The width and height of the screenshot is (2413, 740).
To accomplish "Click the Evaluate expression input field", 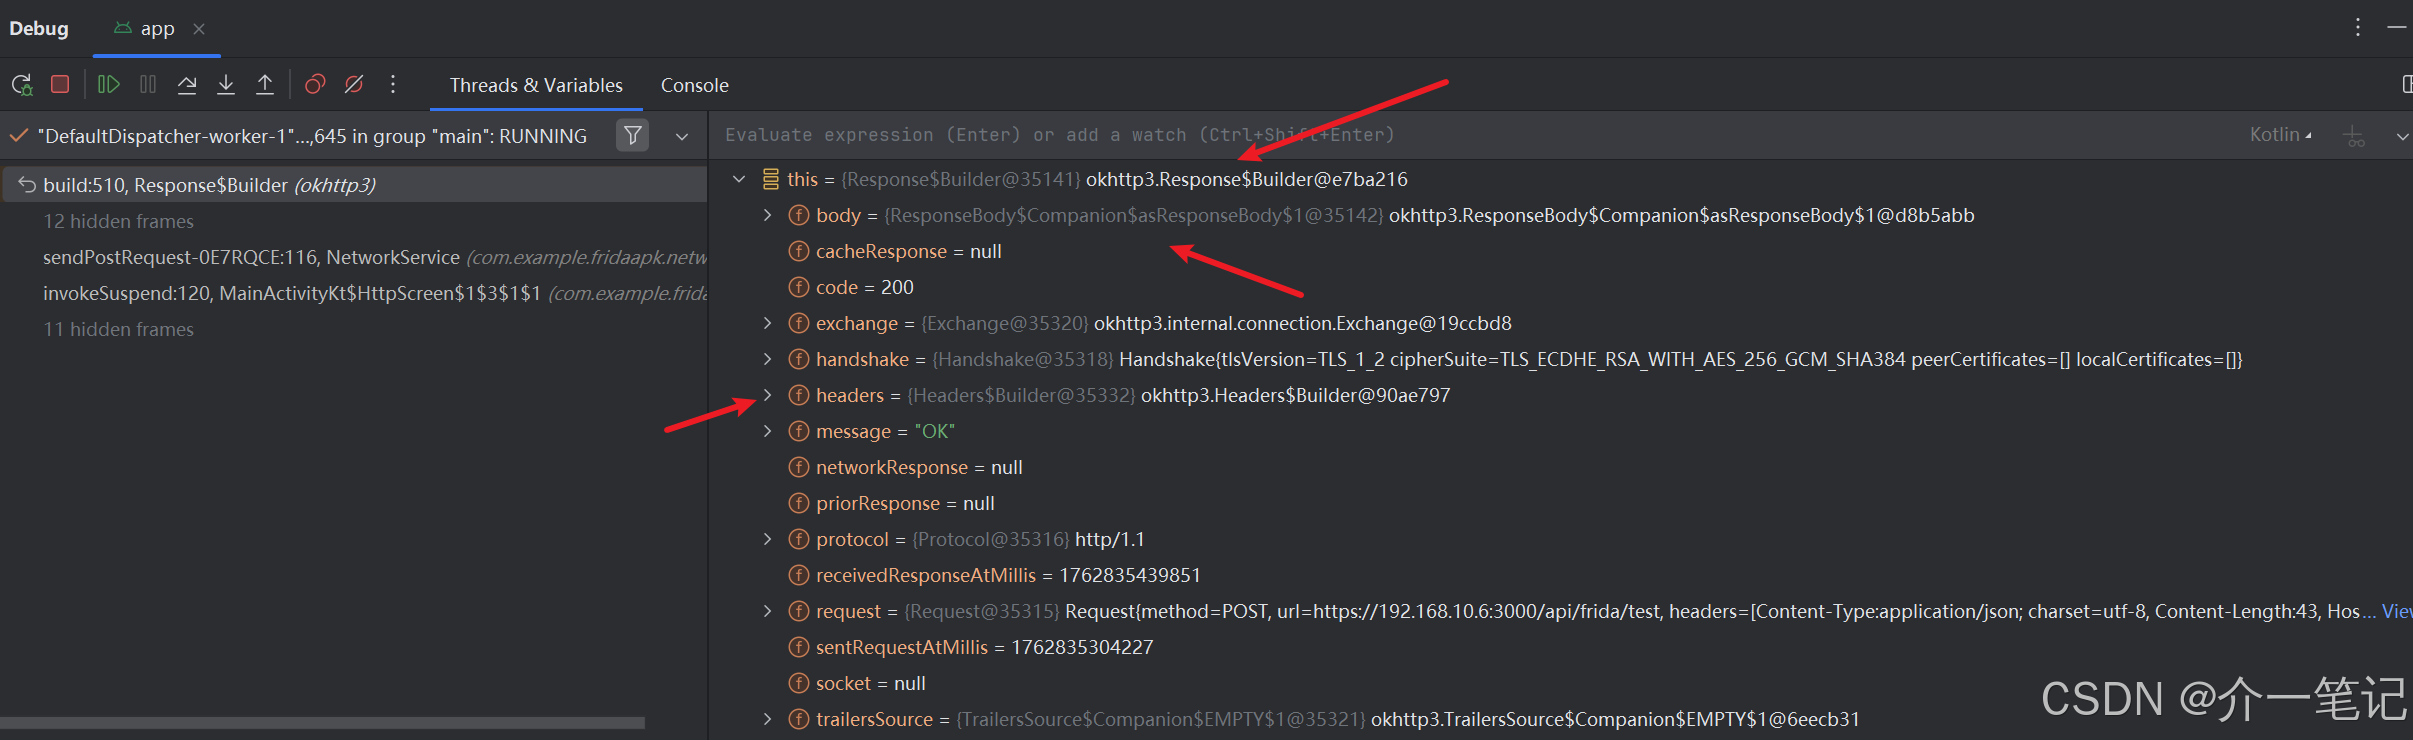I will (x=1470, y=135).
